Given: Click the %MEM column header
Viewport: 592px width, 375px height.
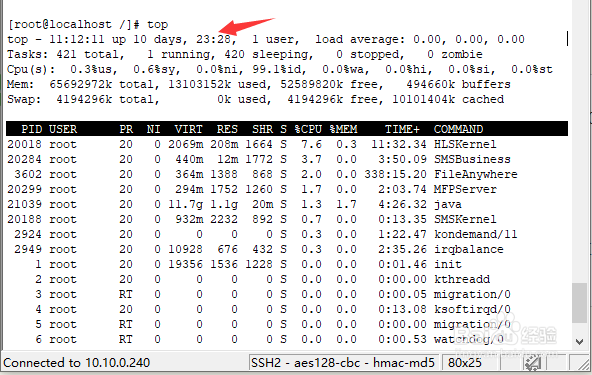Looking at the screenshot, I should 343,129.
